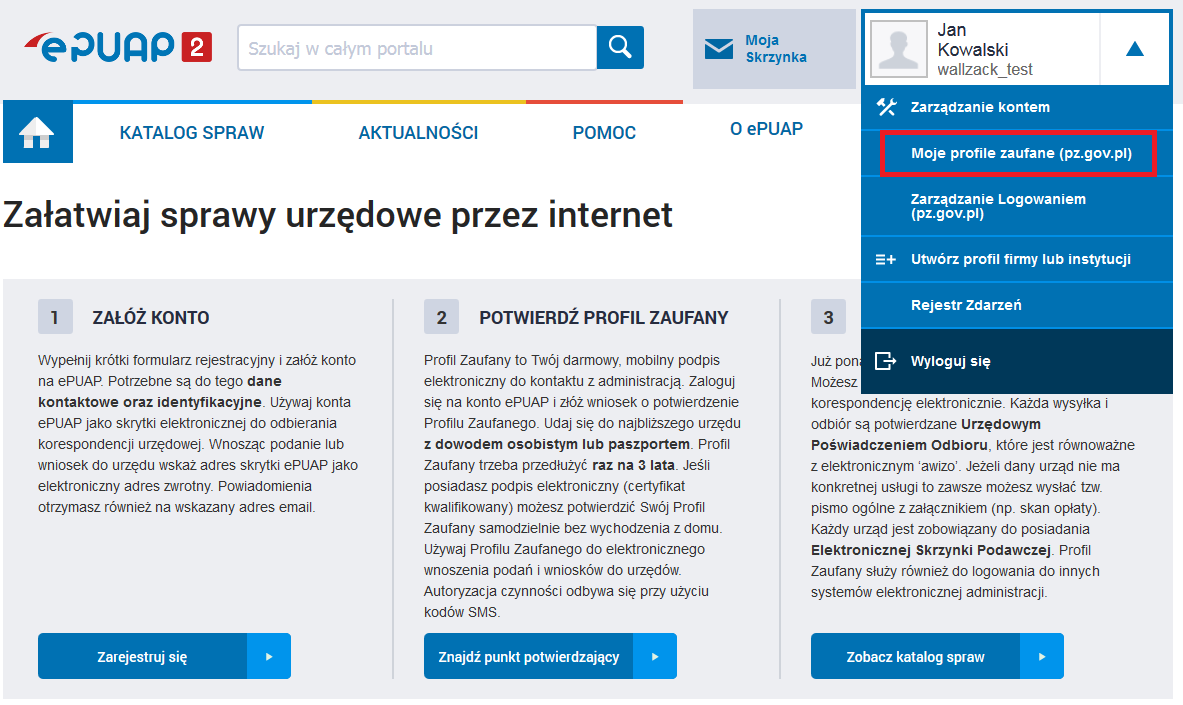Click the user avatar picture
Screen dimensions: 1183x705
point(899,49)
